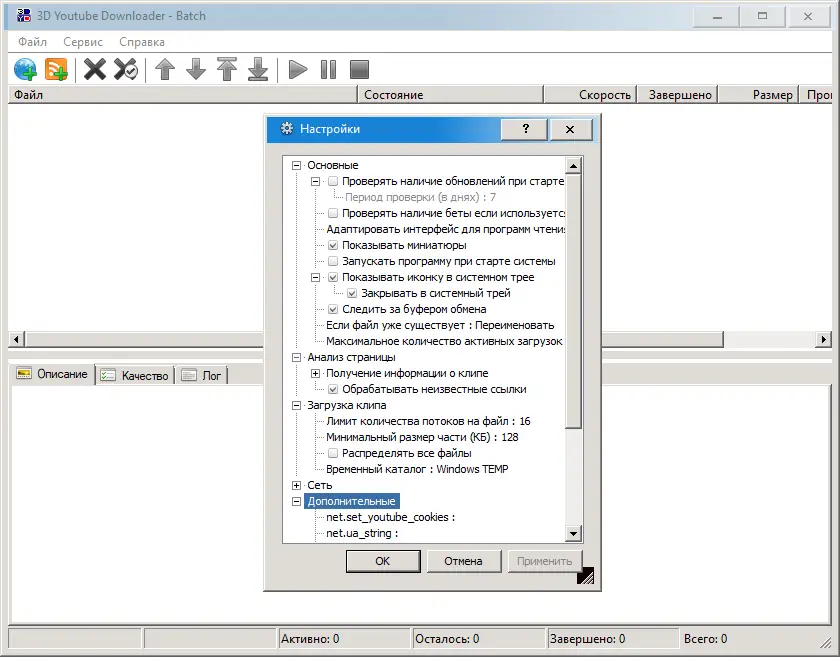Select 'Лимит количества потоков на файл : 16'

(x=428, y=421)
